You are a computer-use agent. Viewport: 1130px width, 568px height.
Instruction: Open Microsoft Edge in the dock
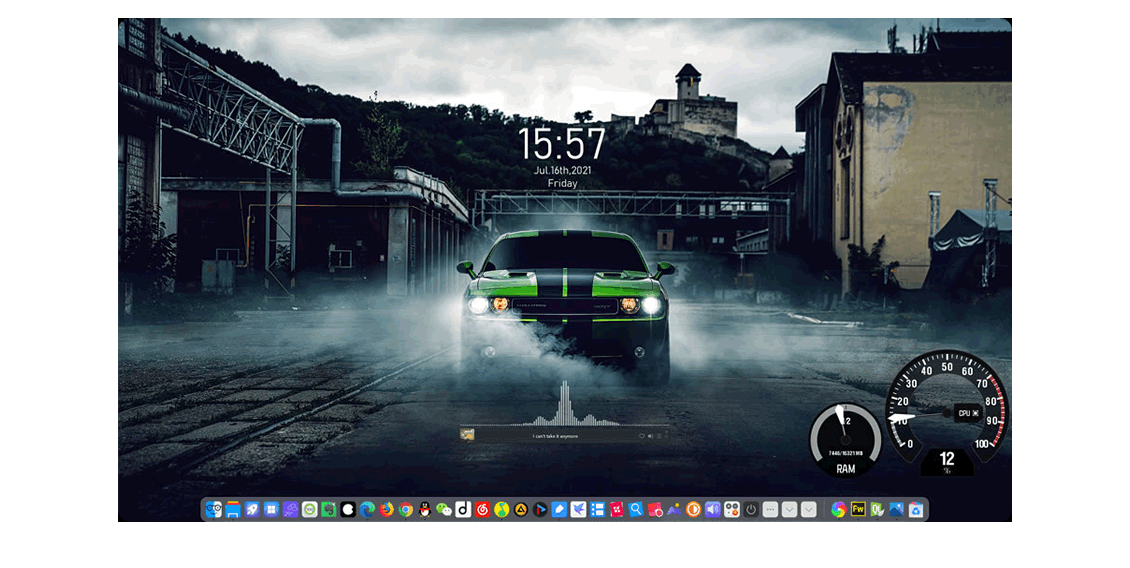367,510
